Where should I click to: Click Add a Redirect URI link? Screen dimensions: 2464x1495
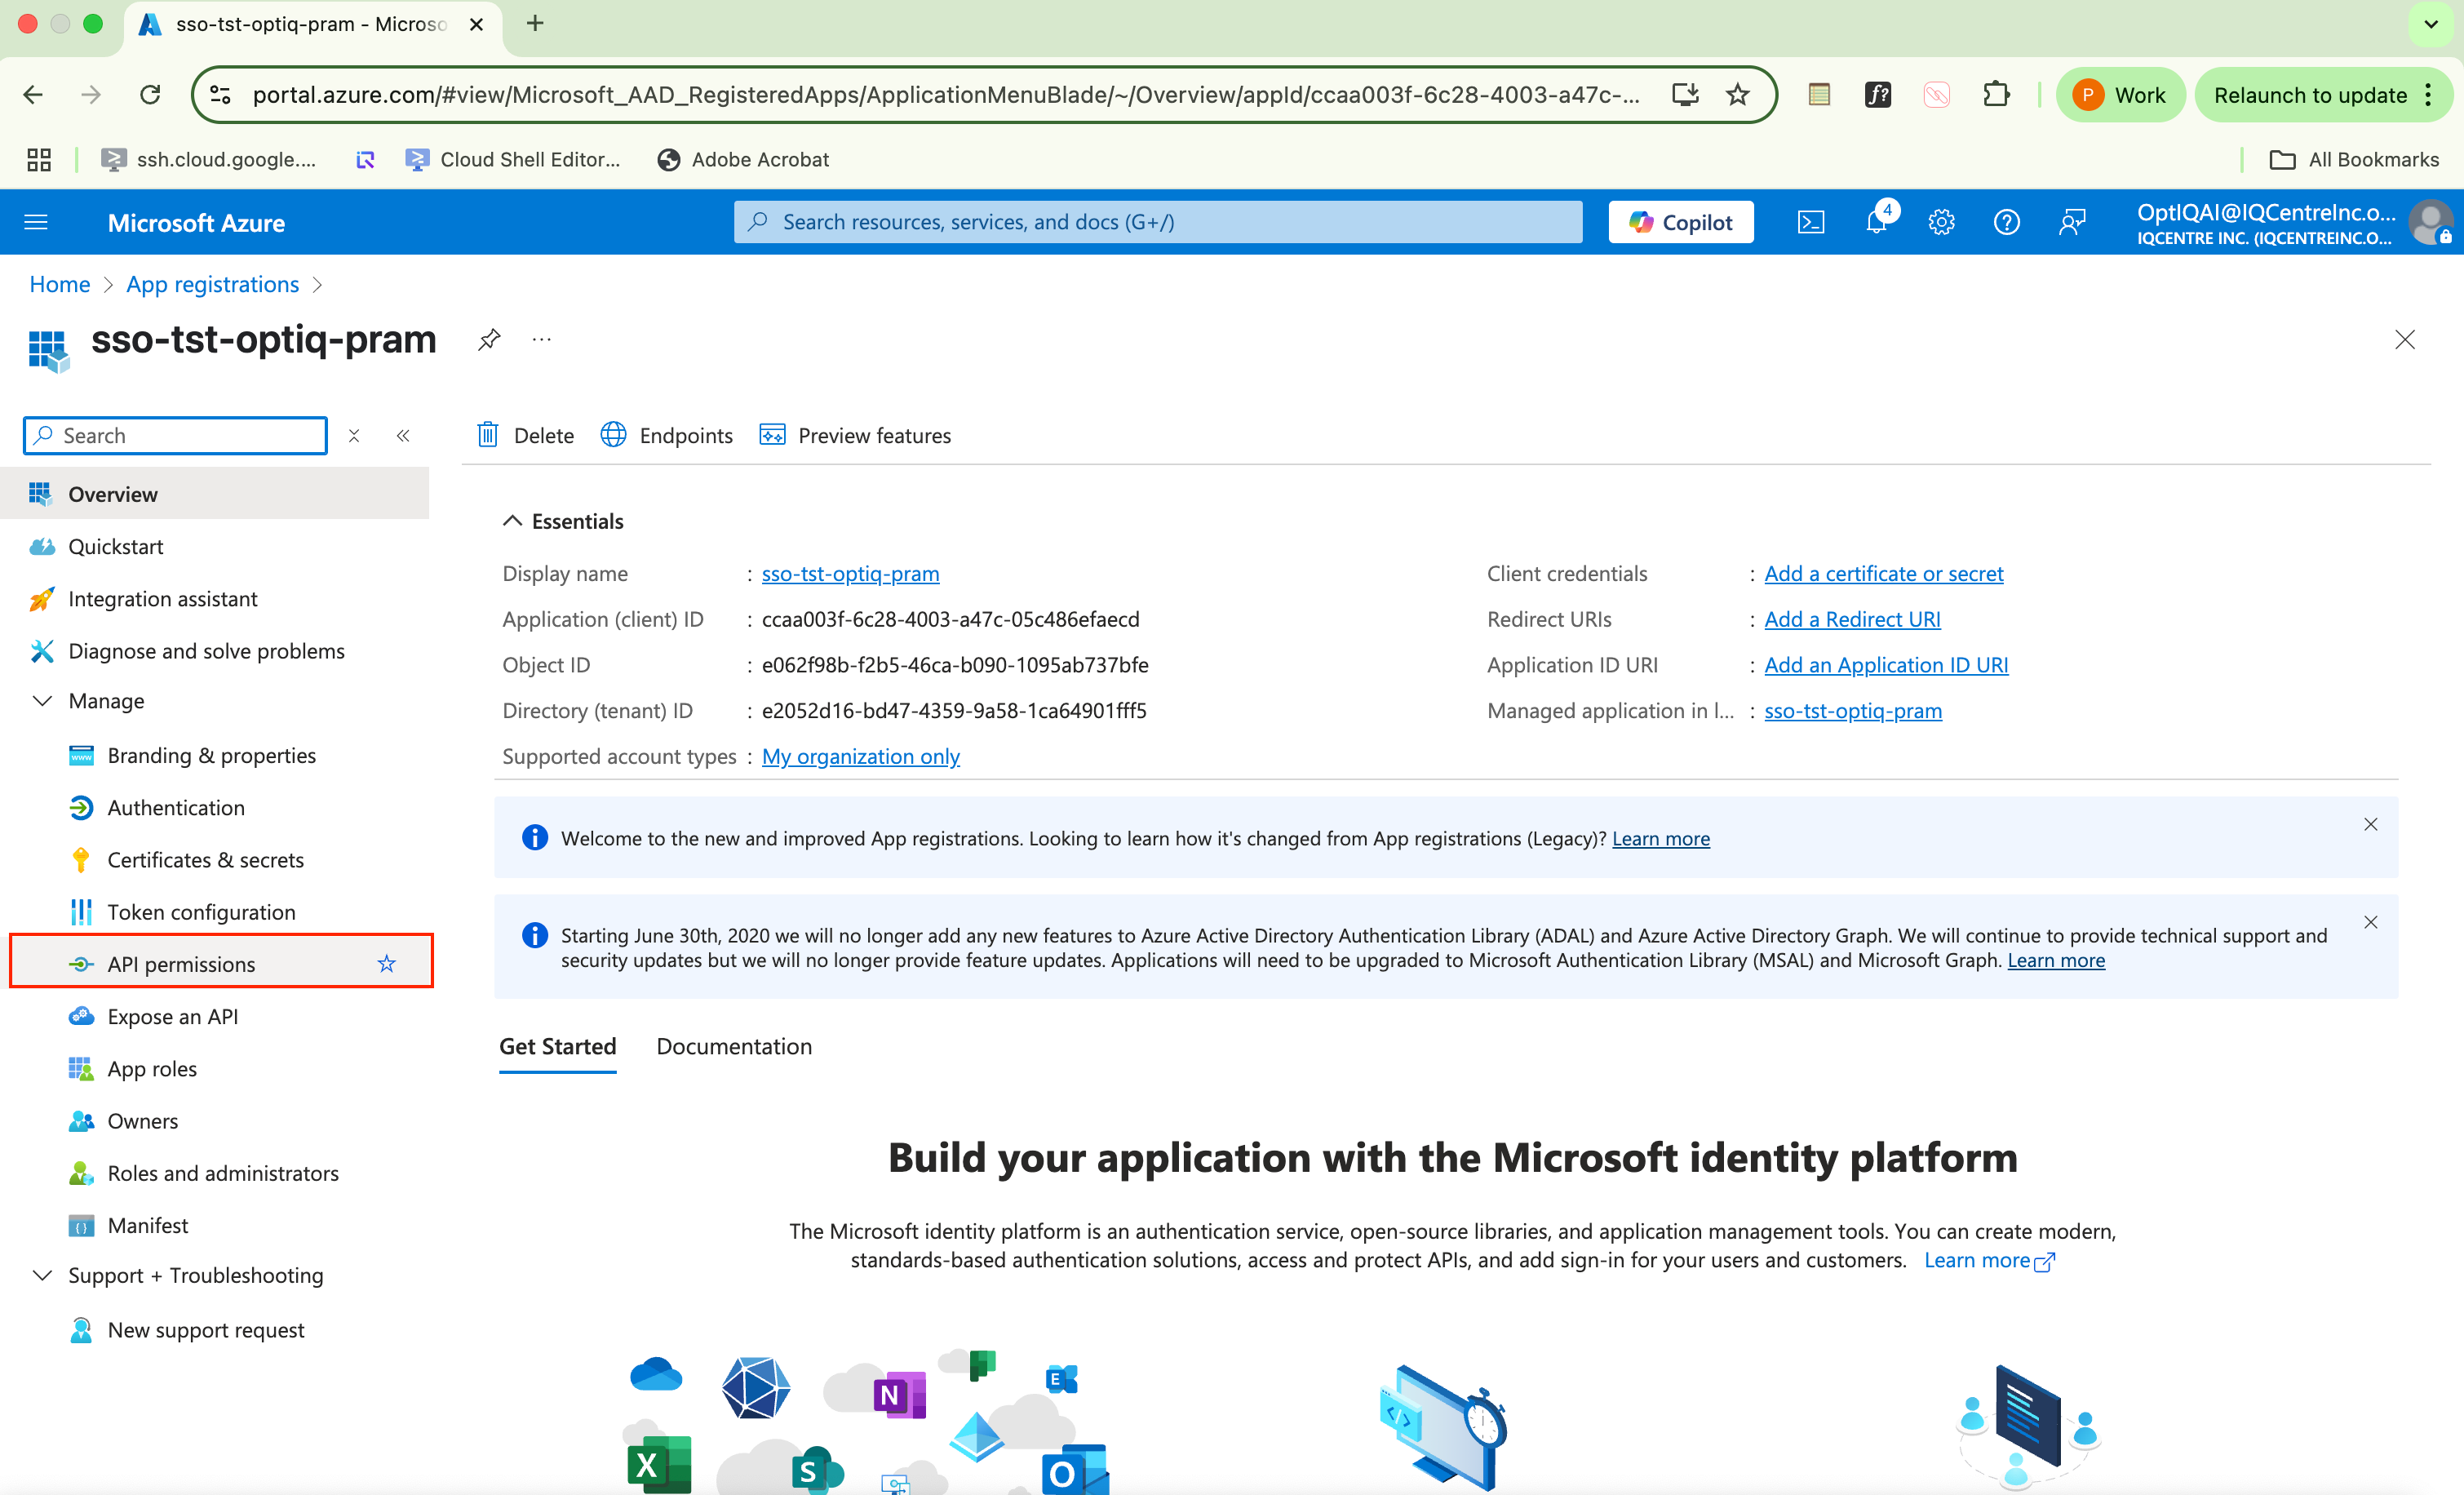pyautogui.click(x=1852, y=620)
